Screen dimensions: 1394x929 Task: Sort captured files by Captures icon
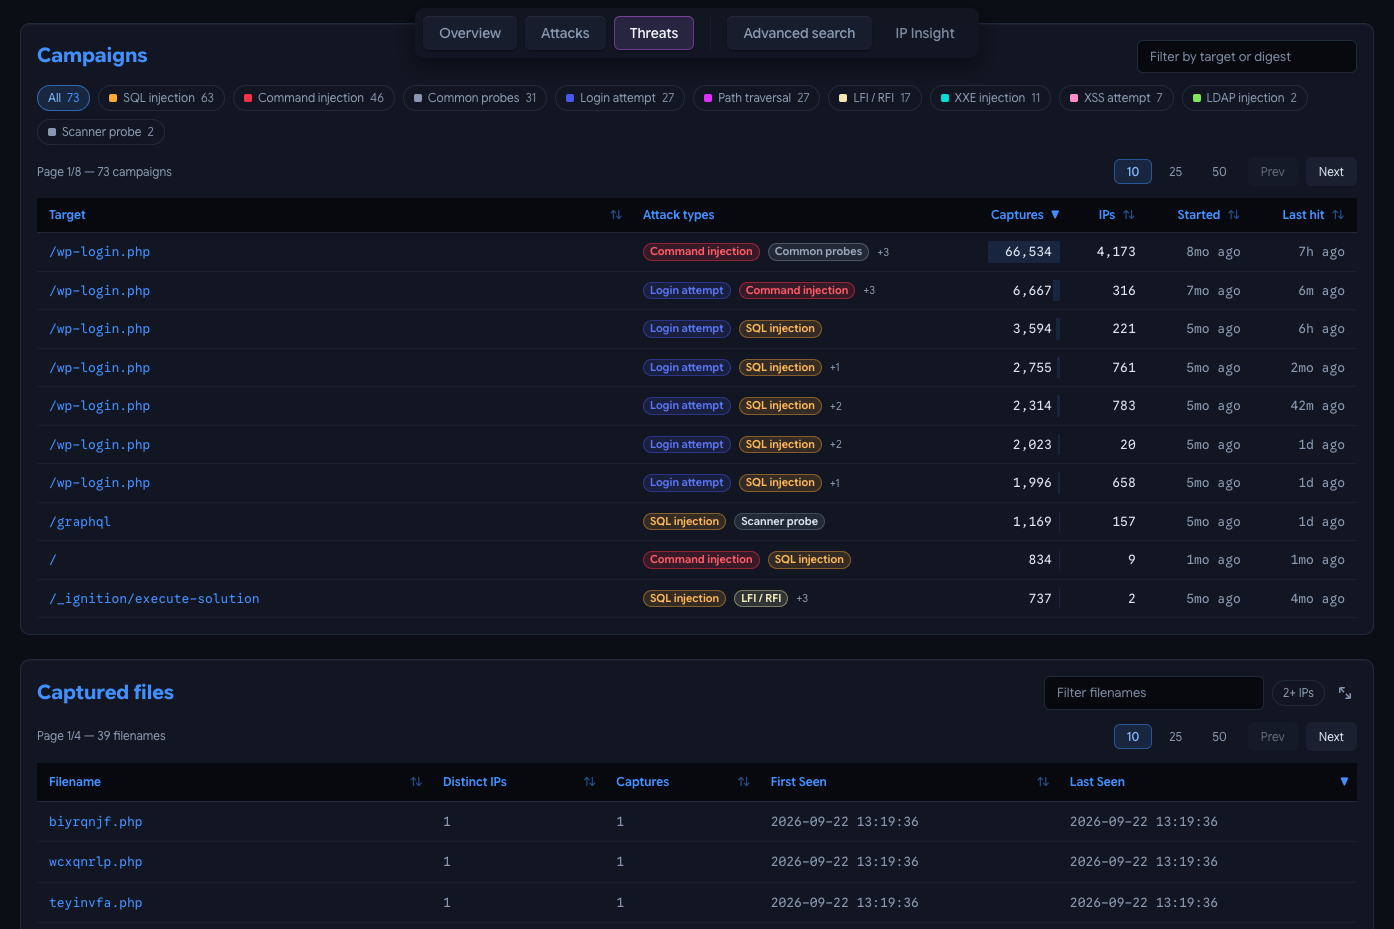744,782
